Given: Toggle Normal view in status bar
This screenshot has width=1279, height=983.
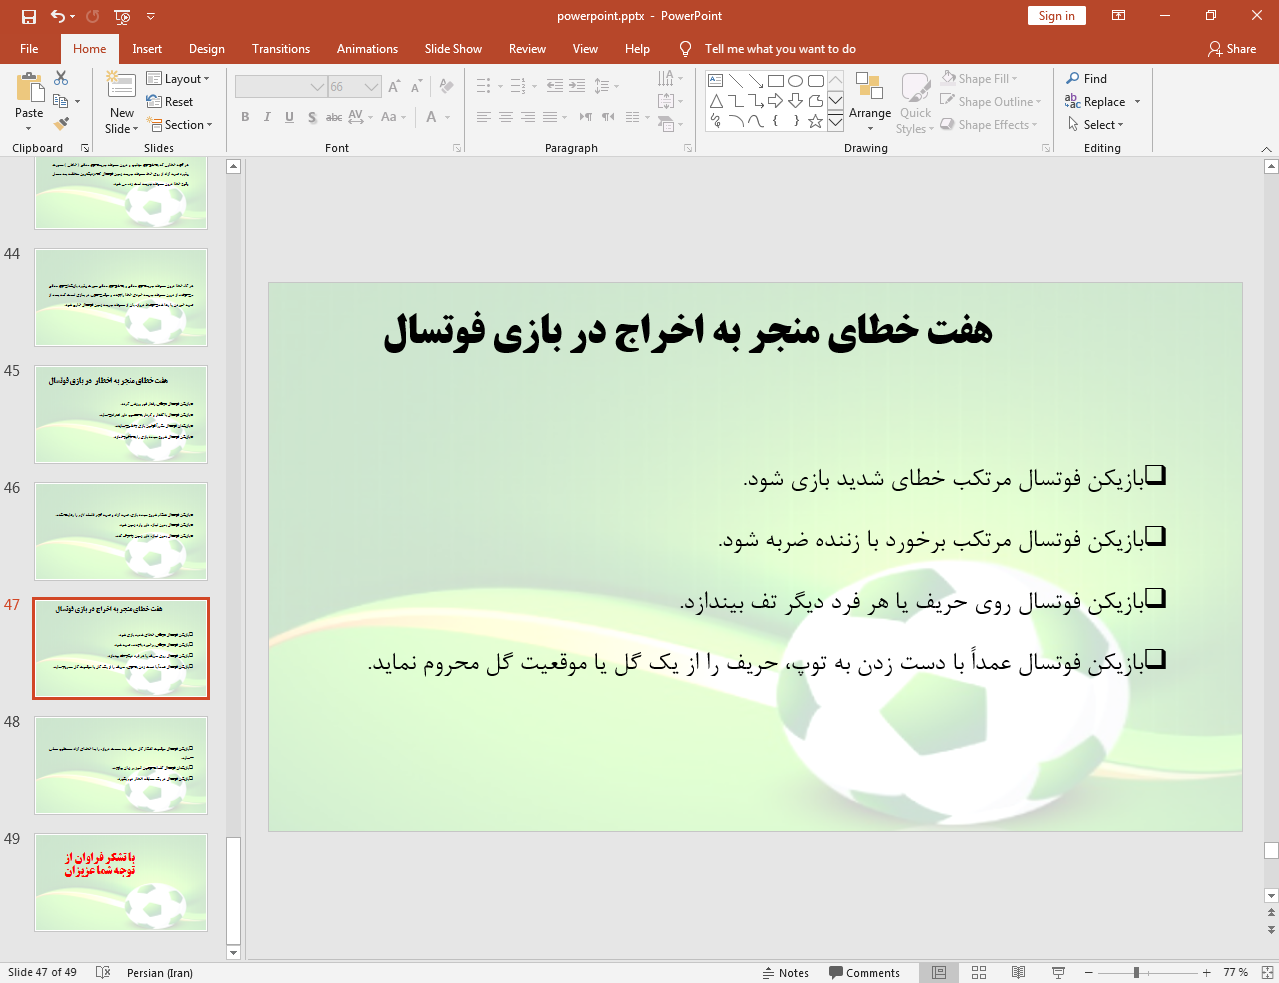Looking at the screenshot, I should pyautogui.click(x=939, y=972).
